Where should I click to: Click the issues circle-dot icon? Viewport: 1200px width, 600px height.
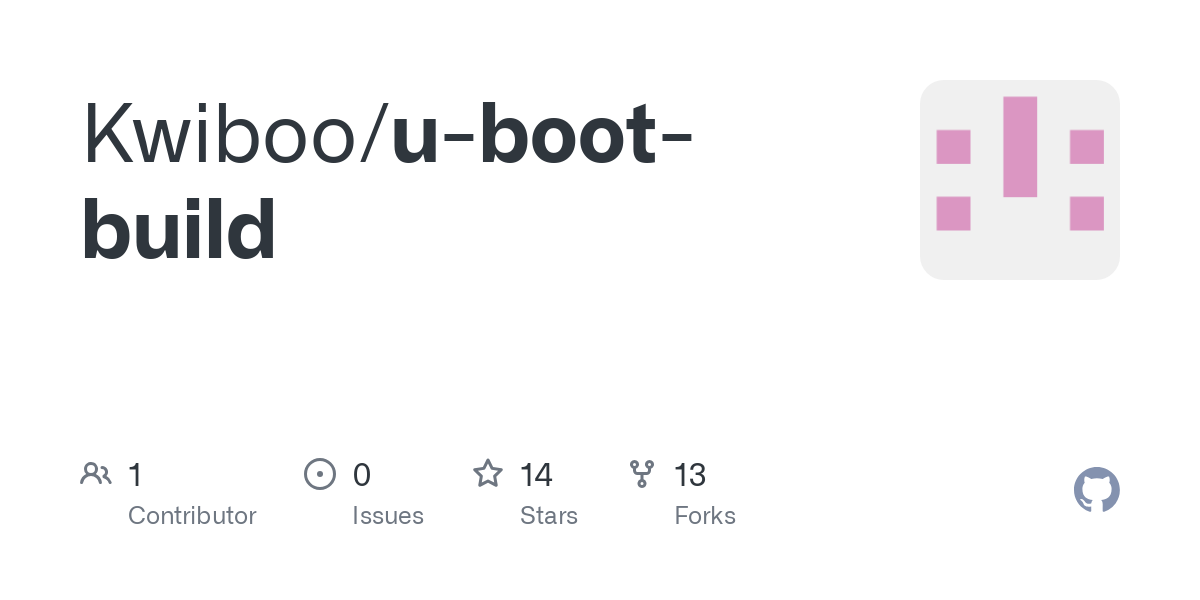(320, 474)
